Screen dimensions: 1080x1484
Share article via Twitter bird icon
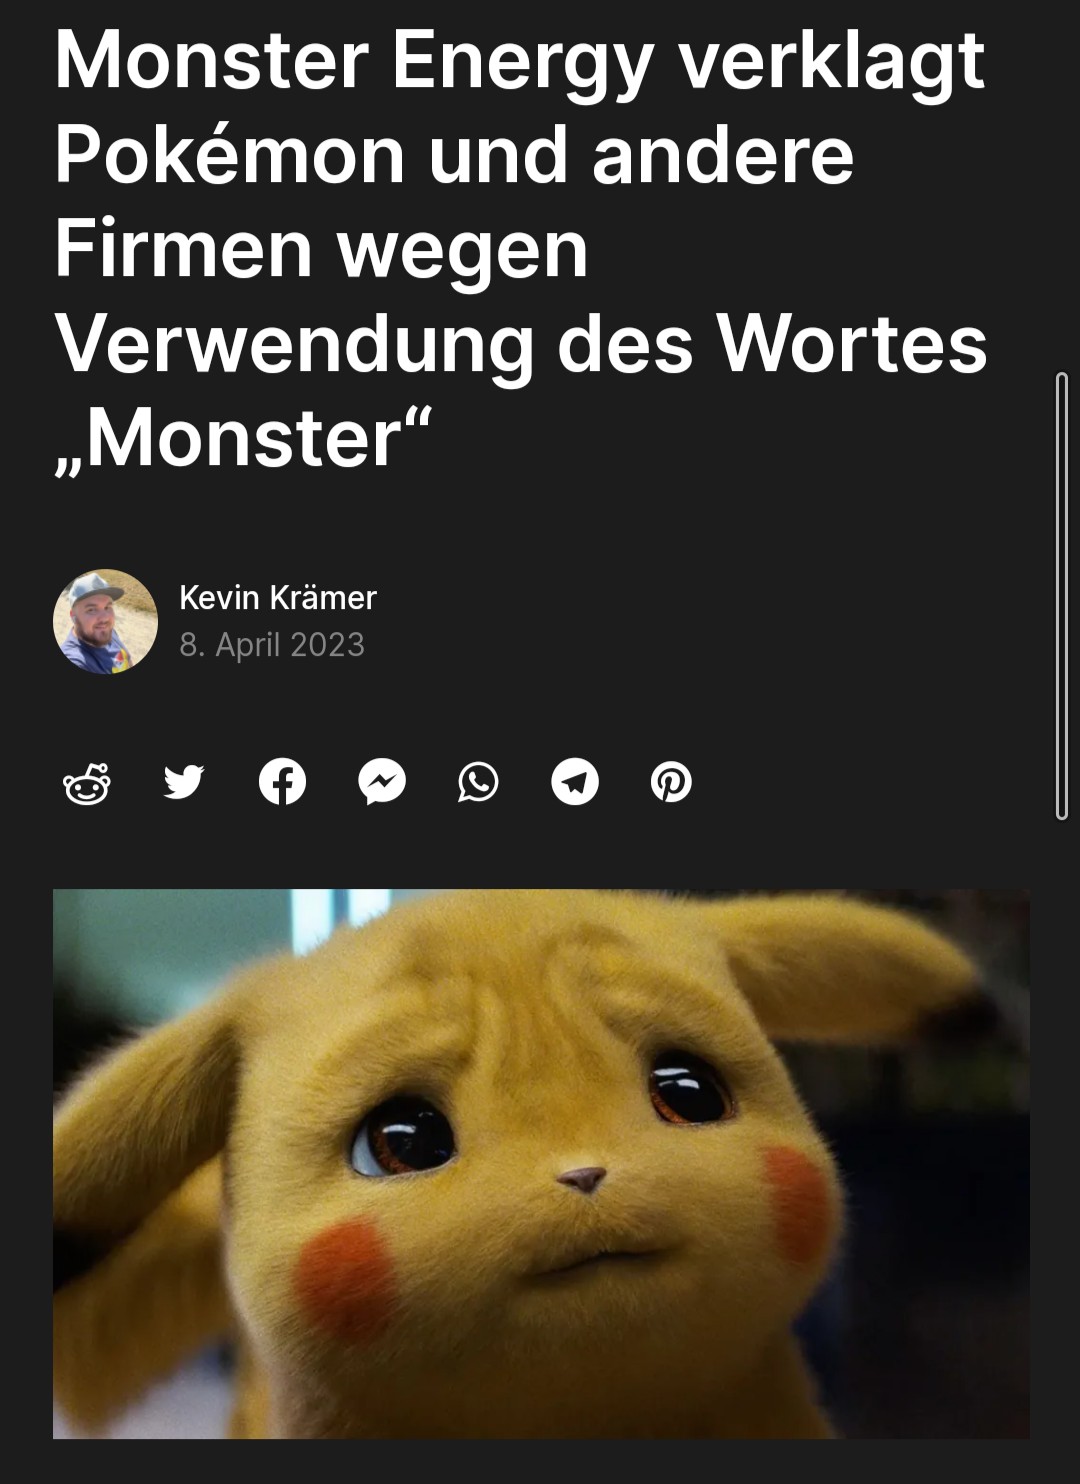point(184,782)
